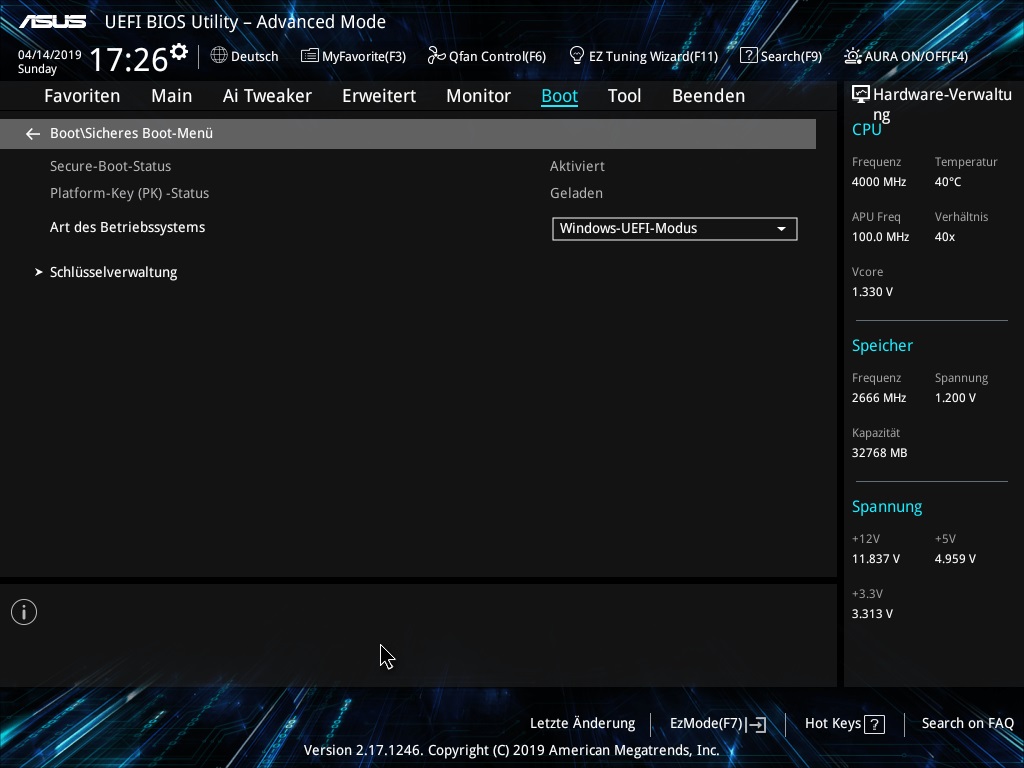
Task: Click Letzte Änderung
Action: (x=583, y=724)
